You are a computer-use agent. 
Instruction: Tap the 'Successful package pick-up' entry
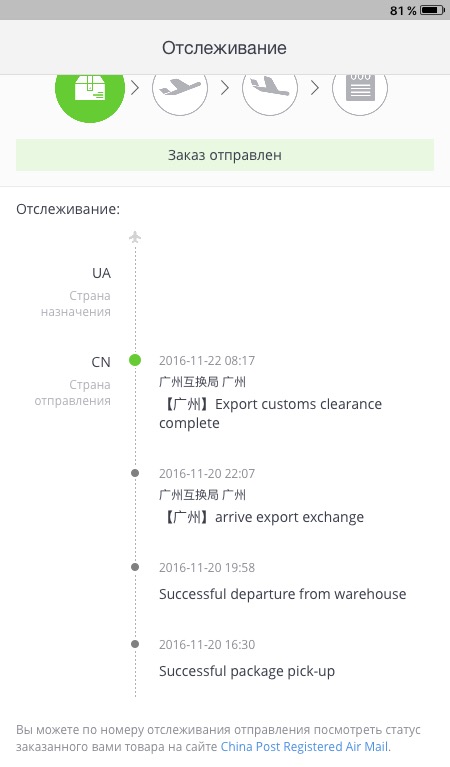[x=247, y=671]
